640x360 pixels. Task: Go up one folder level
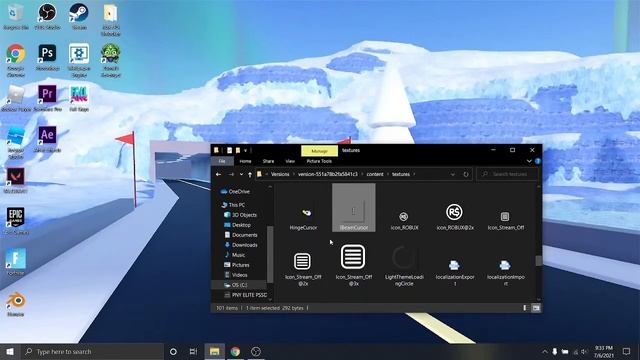point(250,174)
